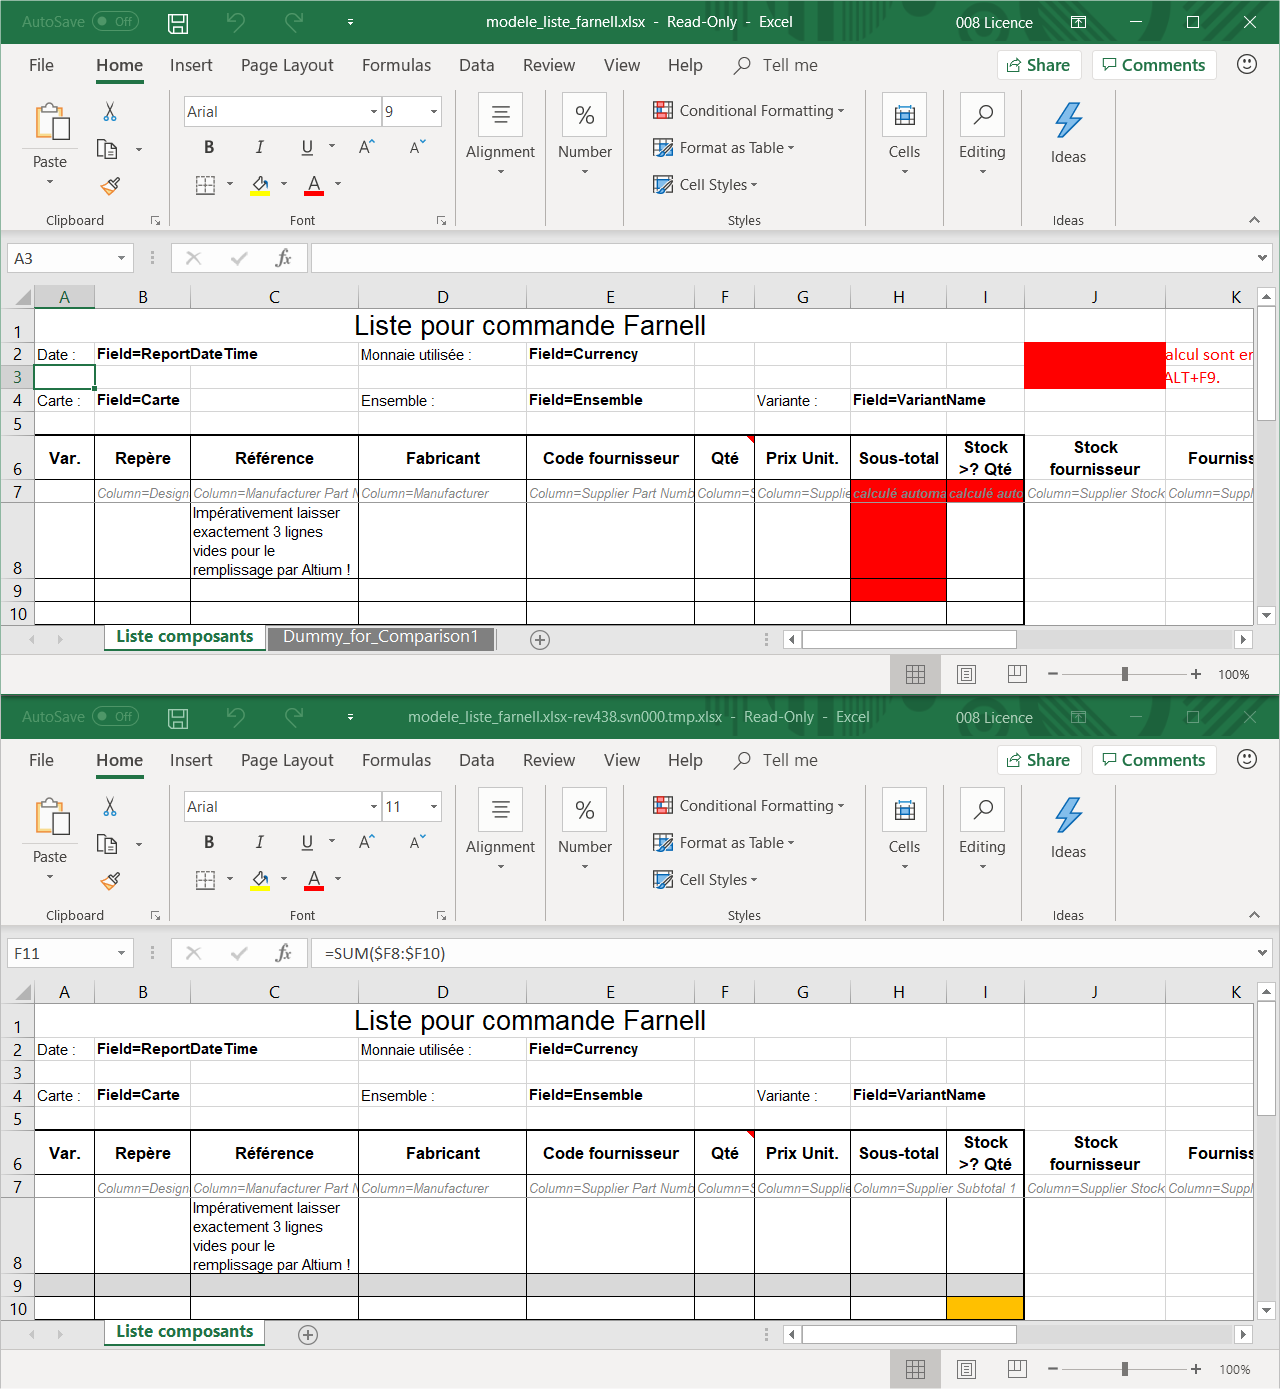Click Save icon in upper Excel title bar
This screenshot has width=1280, height=1389.
(x=178, y=22)
